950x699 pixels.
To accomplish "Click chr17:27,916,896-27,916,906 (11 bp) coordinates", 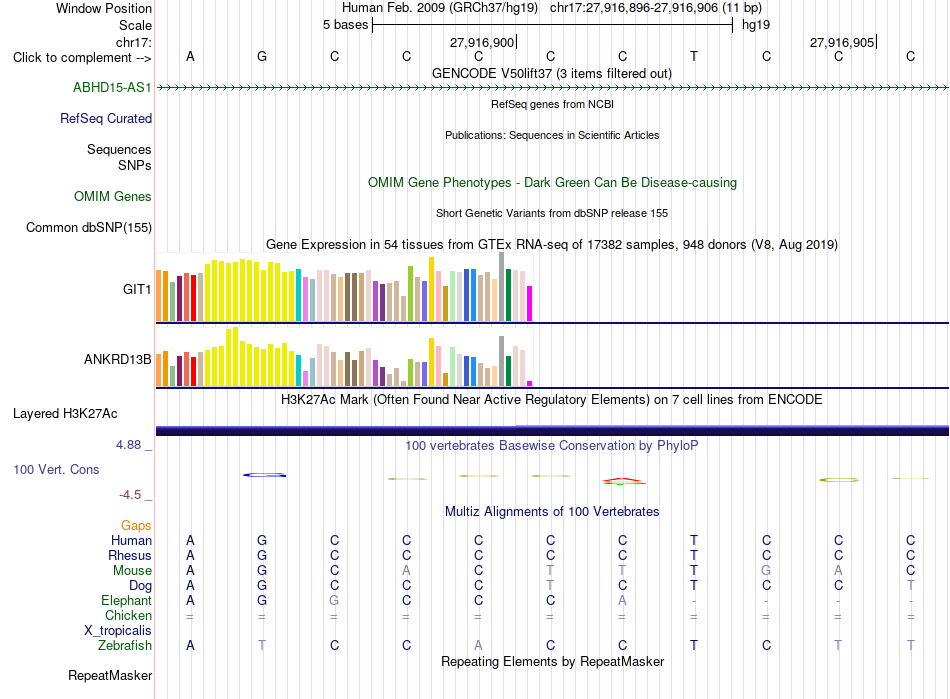I will (x=656, y=8).
